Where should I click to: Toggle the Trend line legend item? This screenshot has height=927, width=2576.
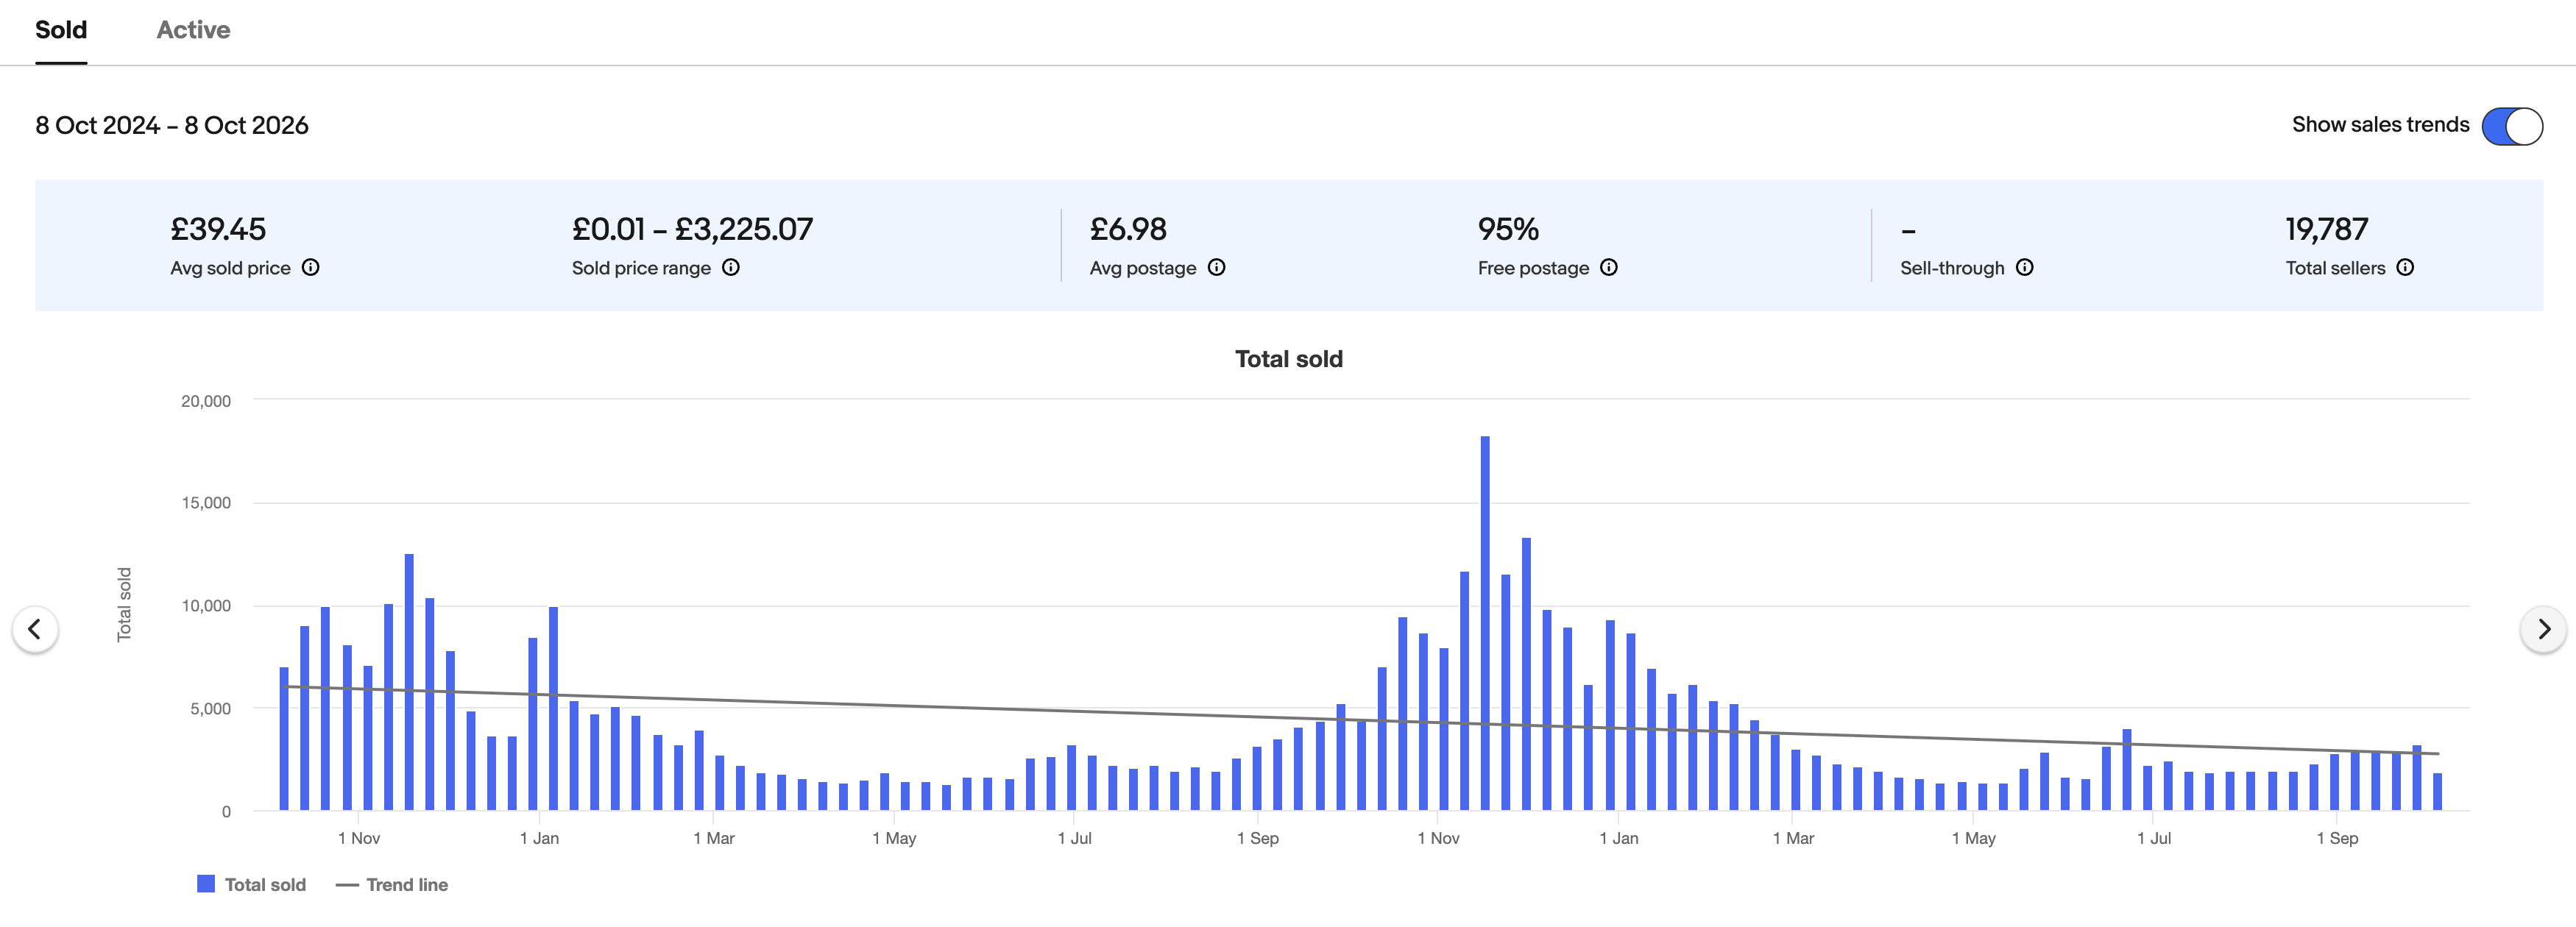point(392,884)
